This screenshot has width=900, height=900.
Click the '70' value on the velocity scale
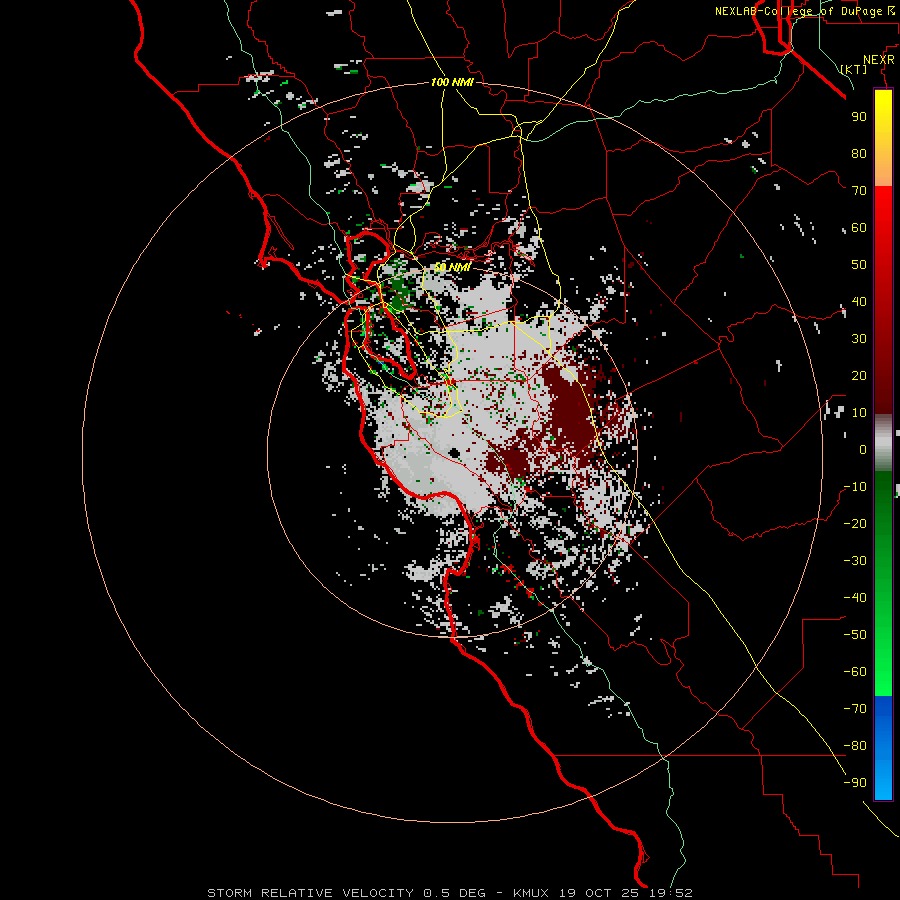859,191
